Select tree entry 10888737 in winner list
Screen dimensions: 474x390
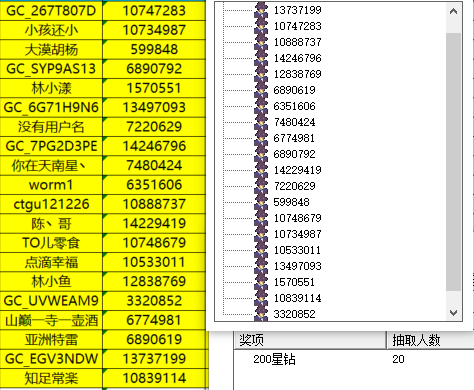click(x=297, y=42)
